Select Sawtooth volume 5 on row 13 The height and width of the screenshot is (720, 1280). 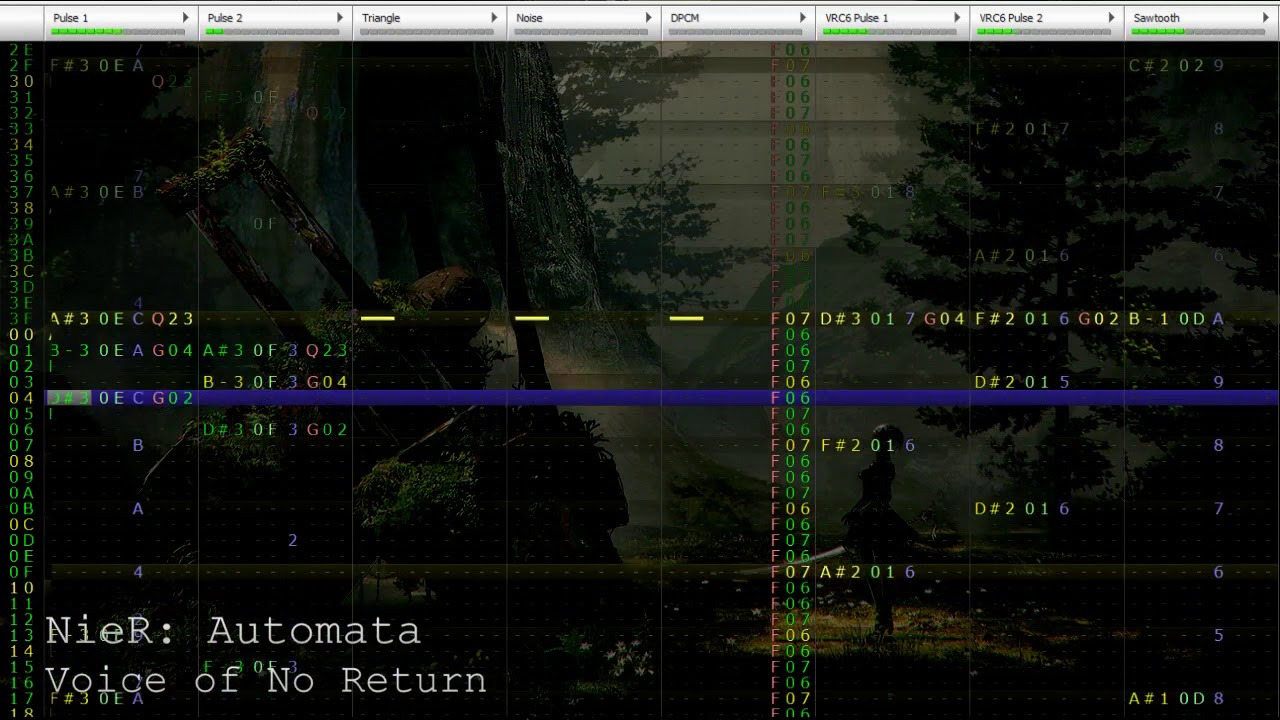pyautogui.click(x=1218, y=636)
